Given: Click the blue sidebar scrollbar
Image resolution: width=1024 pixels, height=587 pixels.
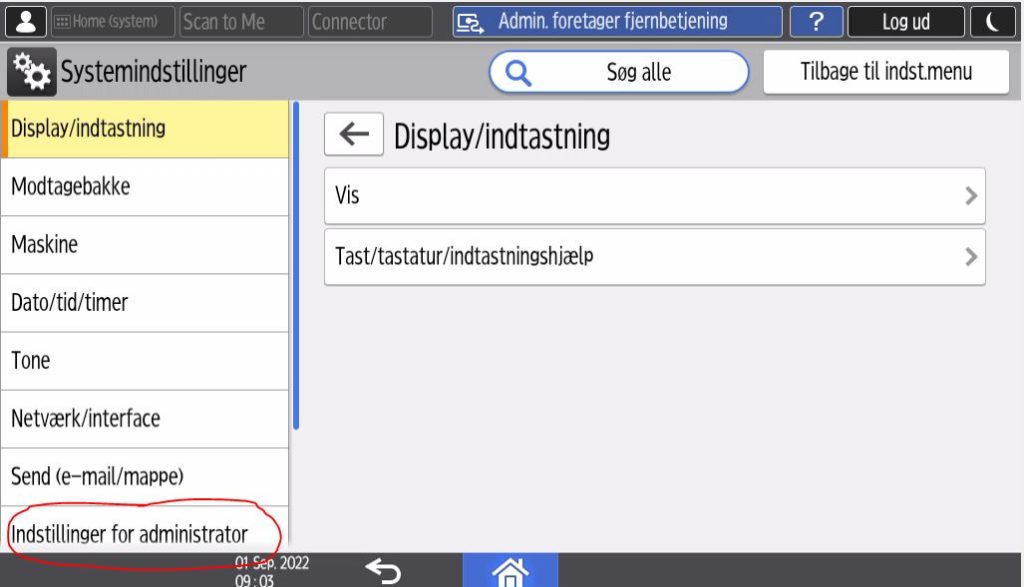Looking at the screenshot, I should pos(295,265).
